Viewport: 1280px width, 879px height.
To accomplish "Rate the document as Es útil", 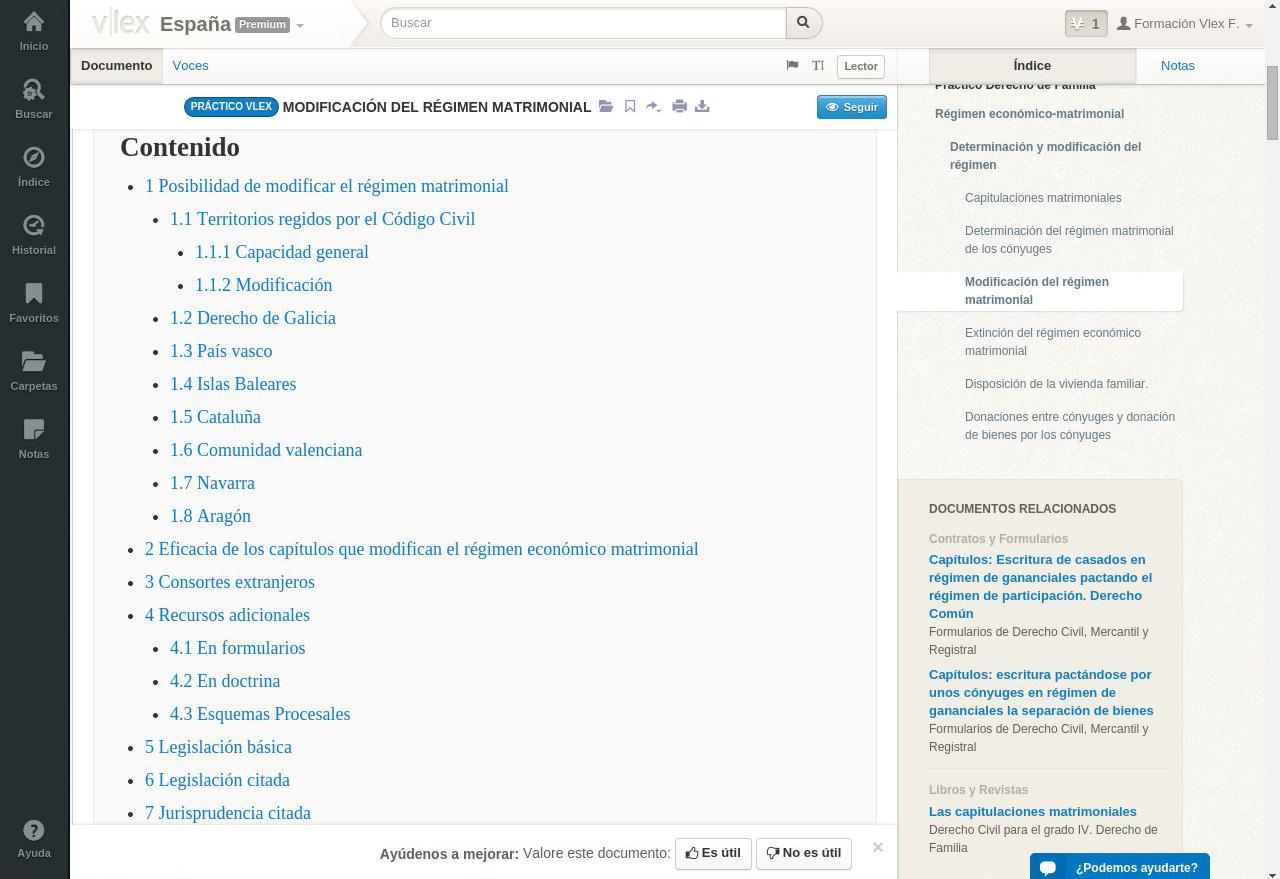I will (x=712, y=853).
